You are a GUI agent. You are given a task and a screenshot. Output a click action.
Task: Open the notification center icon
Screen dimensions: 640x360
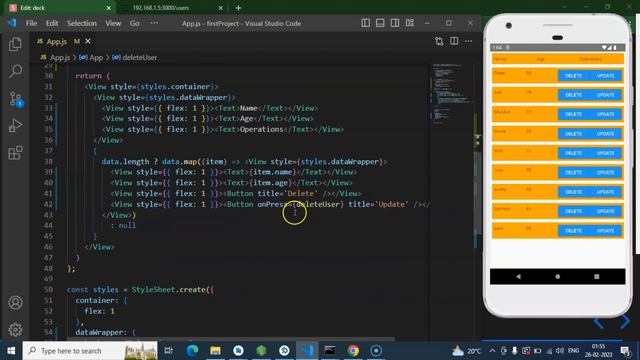point(625,351)
